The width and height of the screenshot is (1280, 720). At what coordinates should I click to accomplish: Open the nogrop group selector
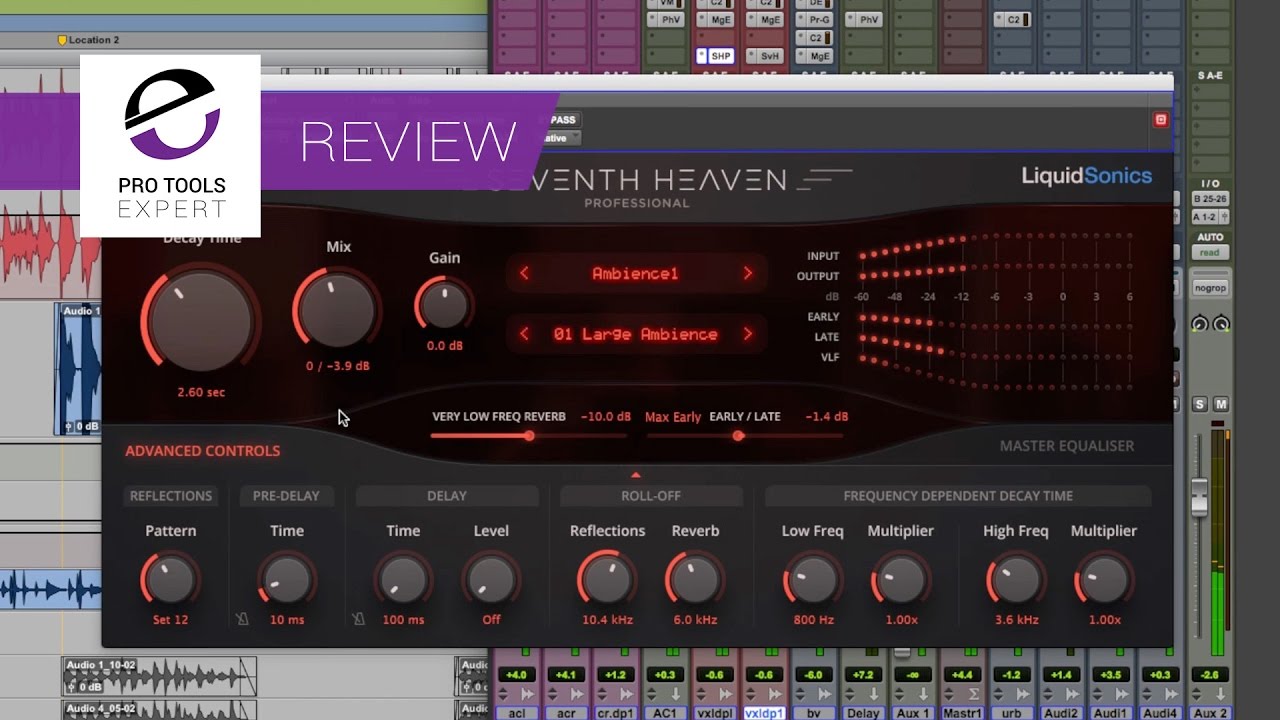tap(1210, 288)
